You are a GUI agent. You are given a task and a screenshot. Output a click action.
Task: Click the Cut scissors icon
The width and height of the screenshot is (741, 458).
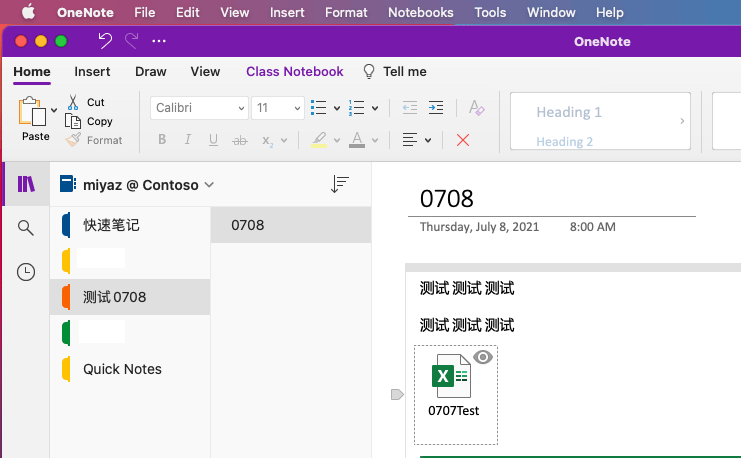click(x=73, y=102)
